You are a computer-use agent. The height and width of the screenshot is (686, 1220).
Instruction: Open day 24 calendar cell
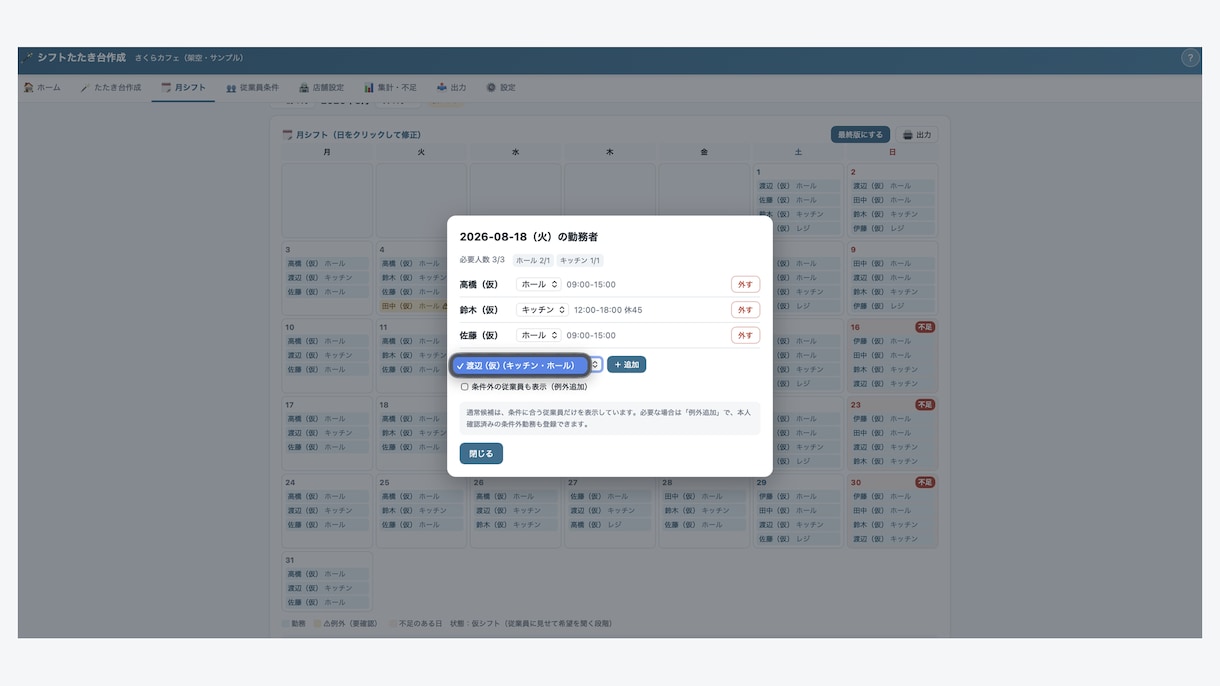tap(327, 509)
